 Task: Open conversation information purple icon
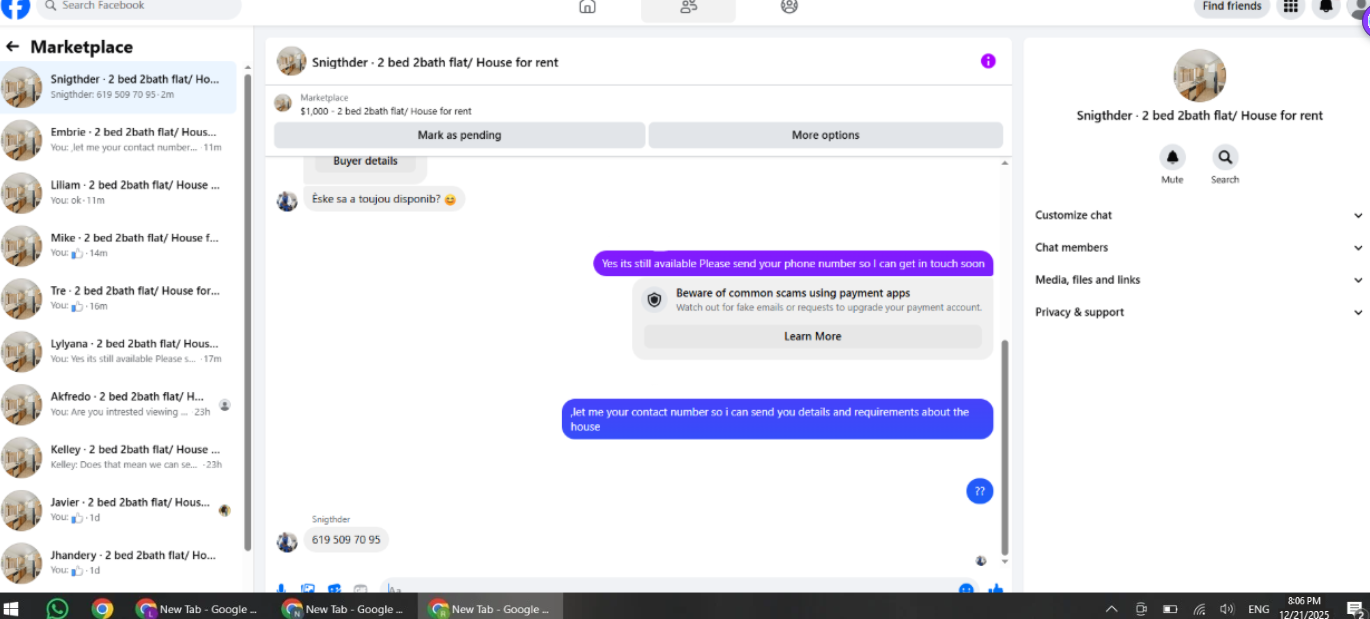(x=988, y=61)
